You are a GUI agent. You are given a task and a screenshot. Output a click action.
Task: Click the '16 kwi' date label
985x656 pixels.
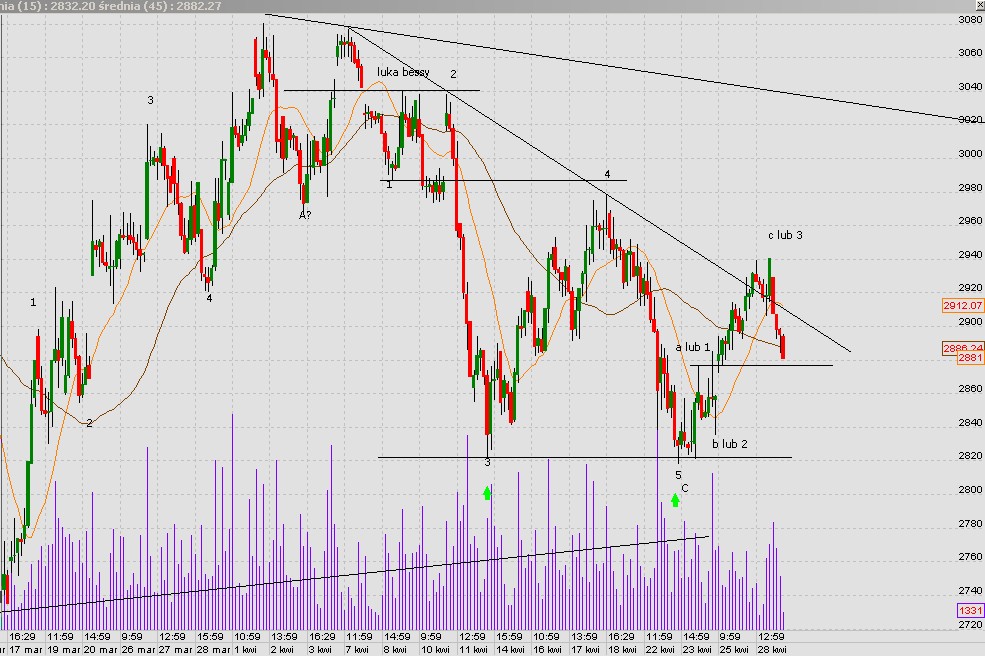coord(547,650)
